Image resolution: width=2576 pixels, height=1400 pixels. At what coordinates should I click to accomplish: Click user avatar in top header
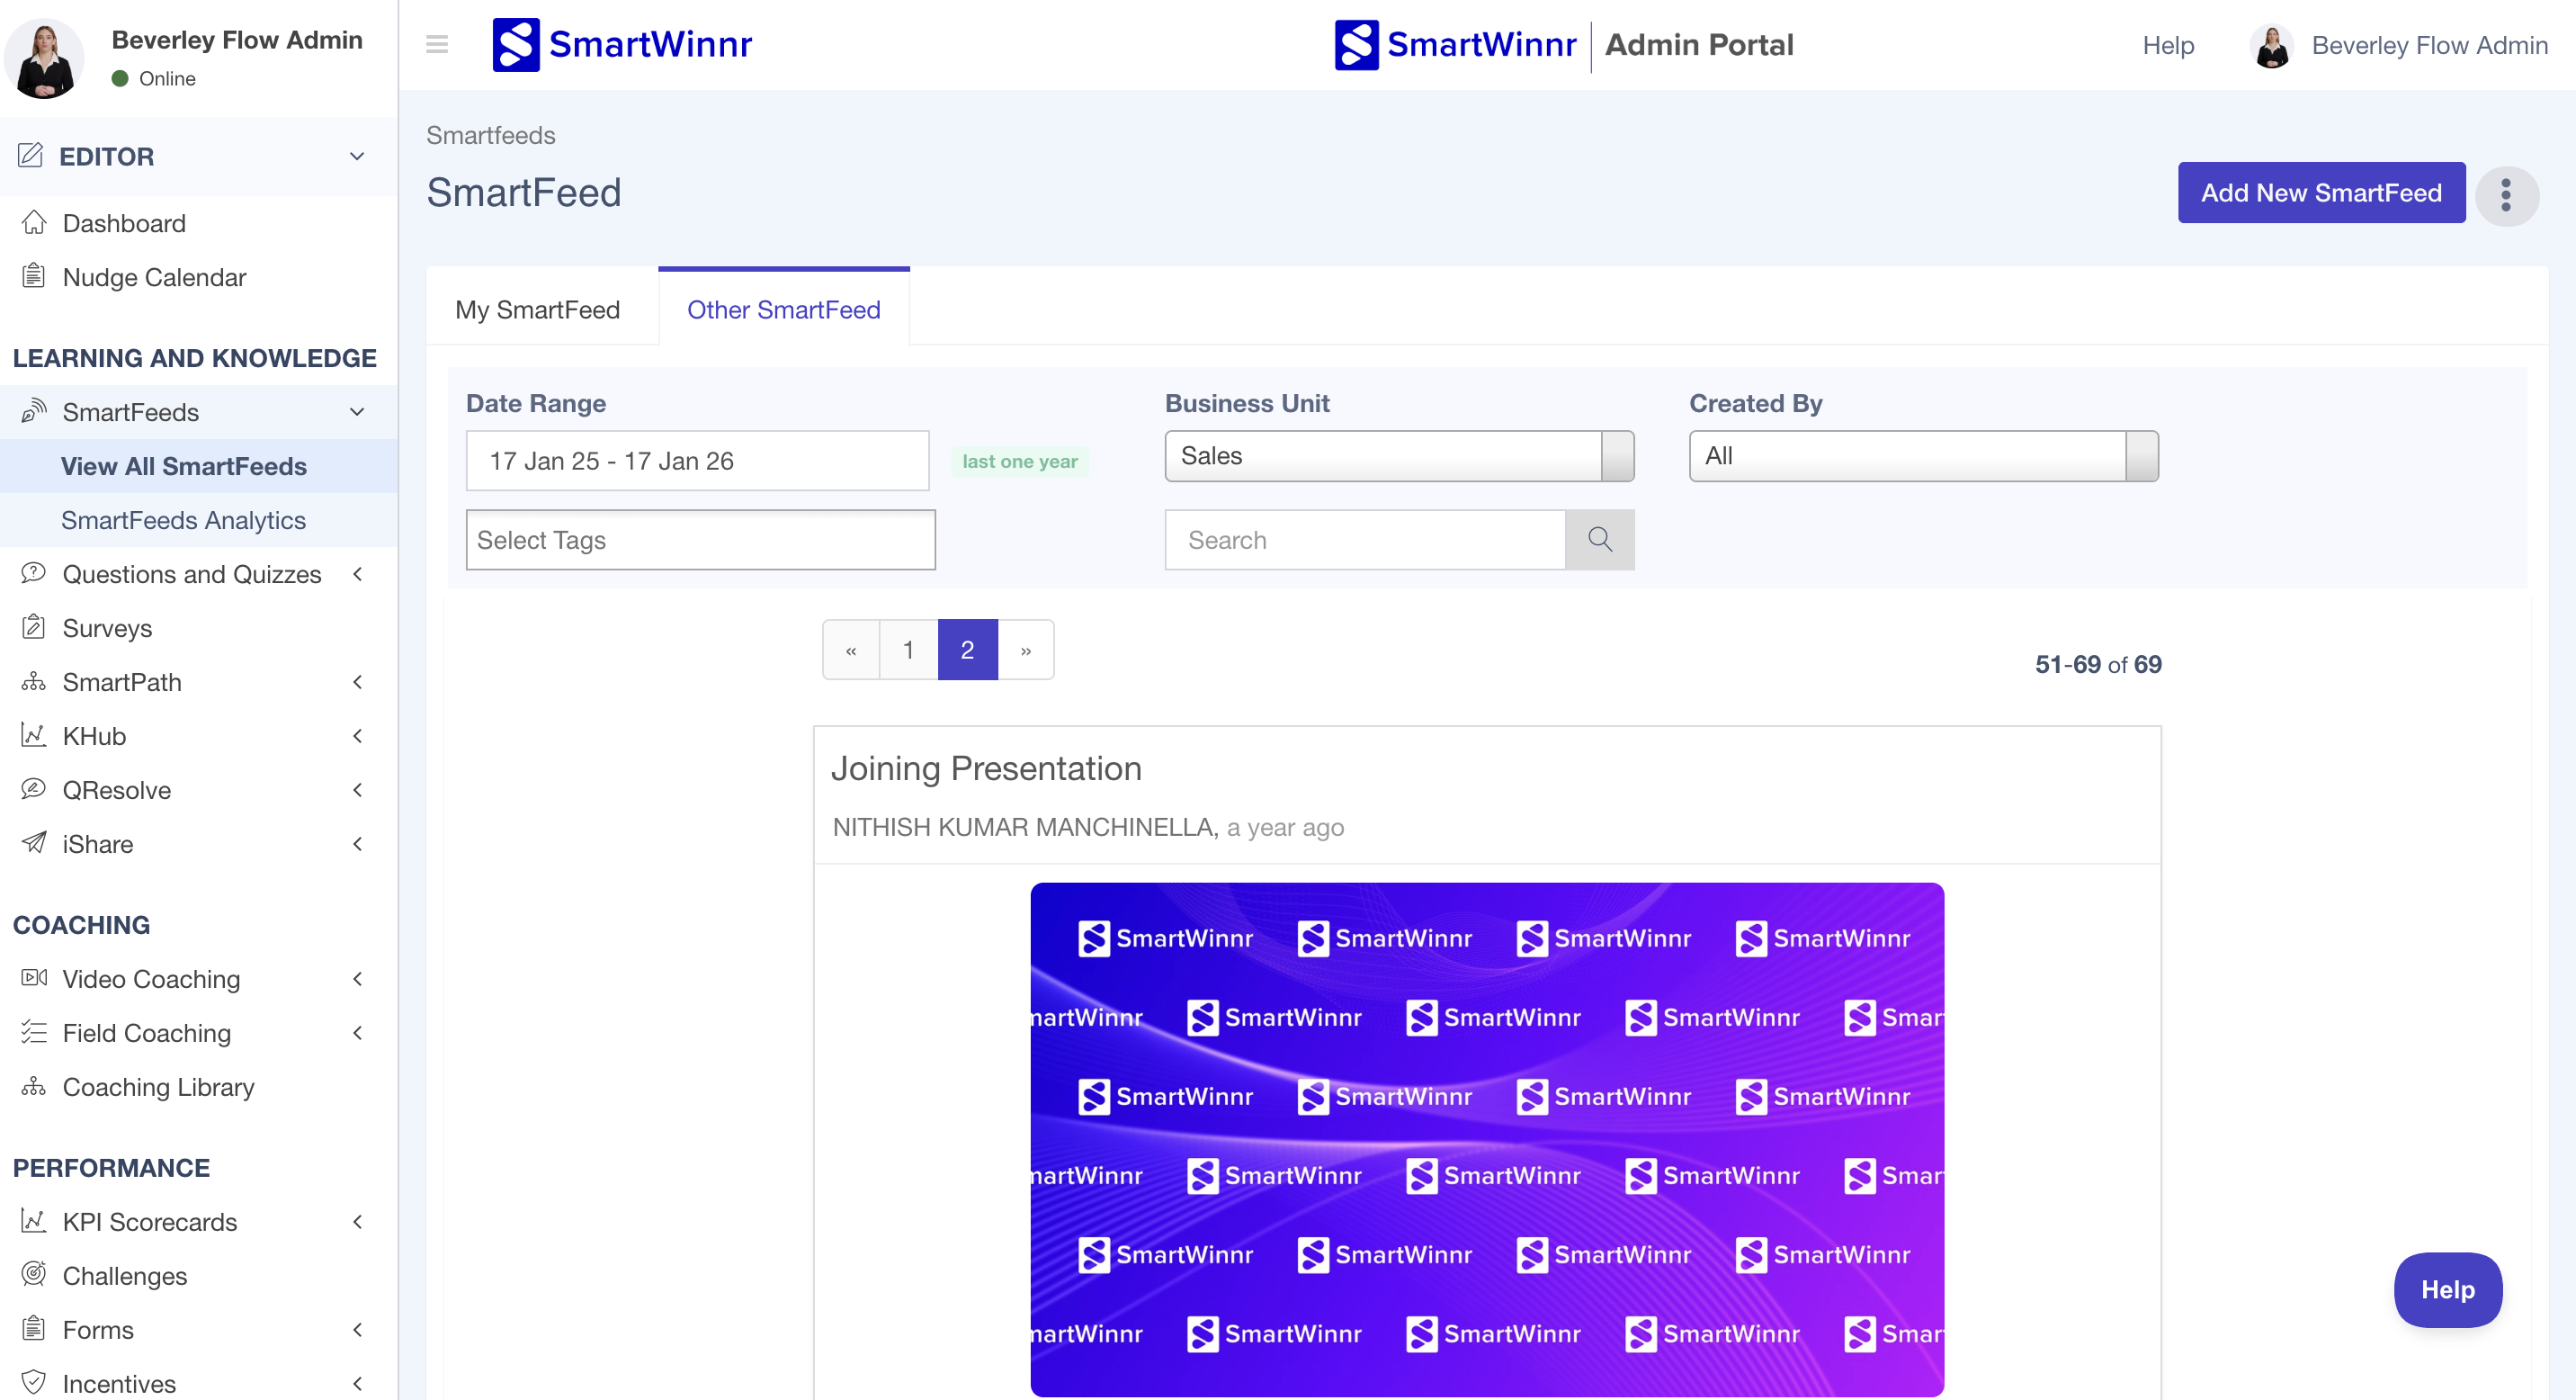tap(2271, 46)
